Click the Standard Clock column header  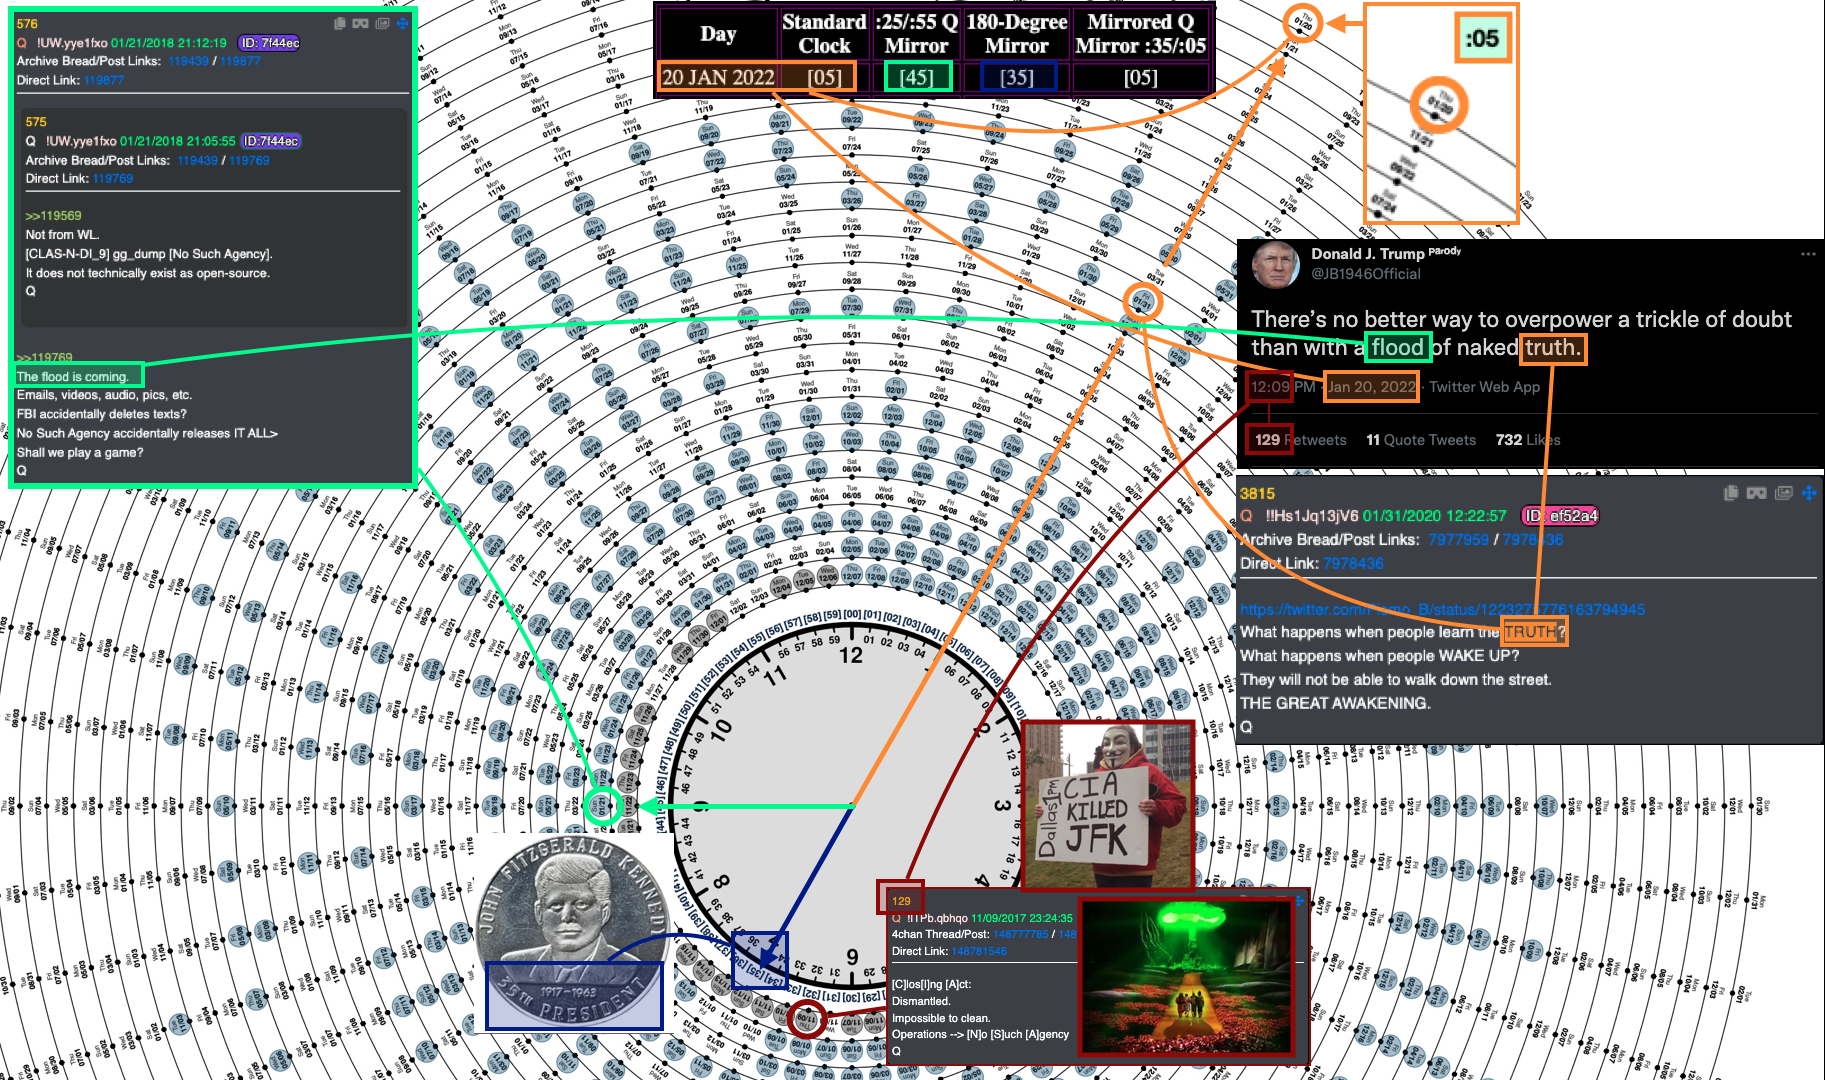tap(824, 33)
